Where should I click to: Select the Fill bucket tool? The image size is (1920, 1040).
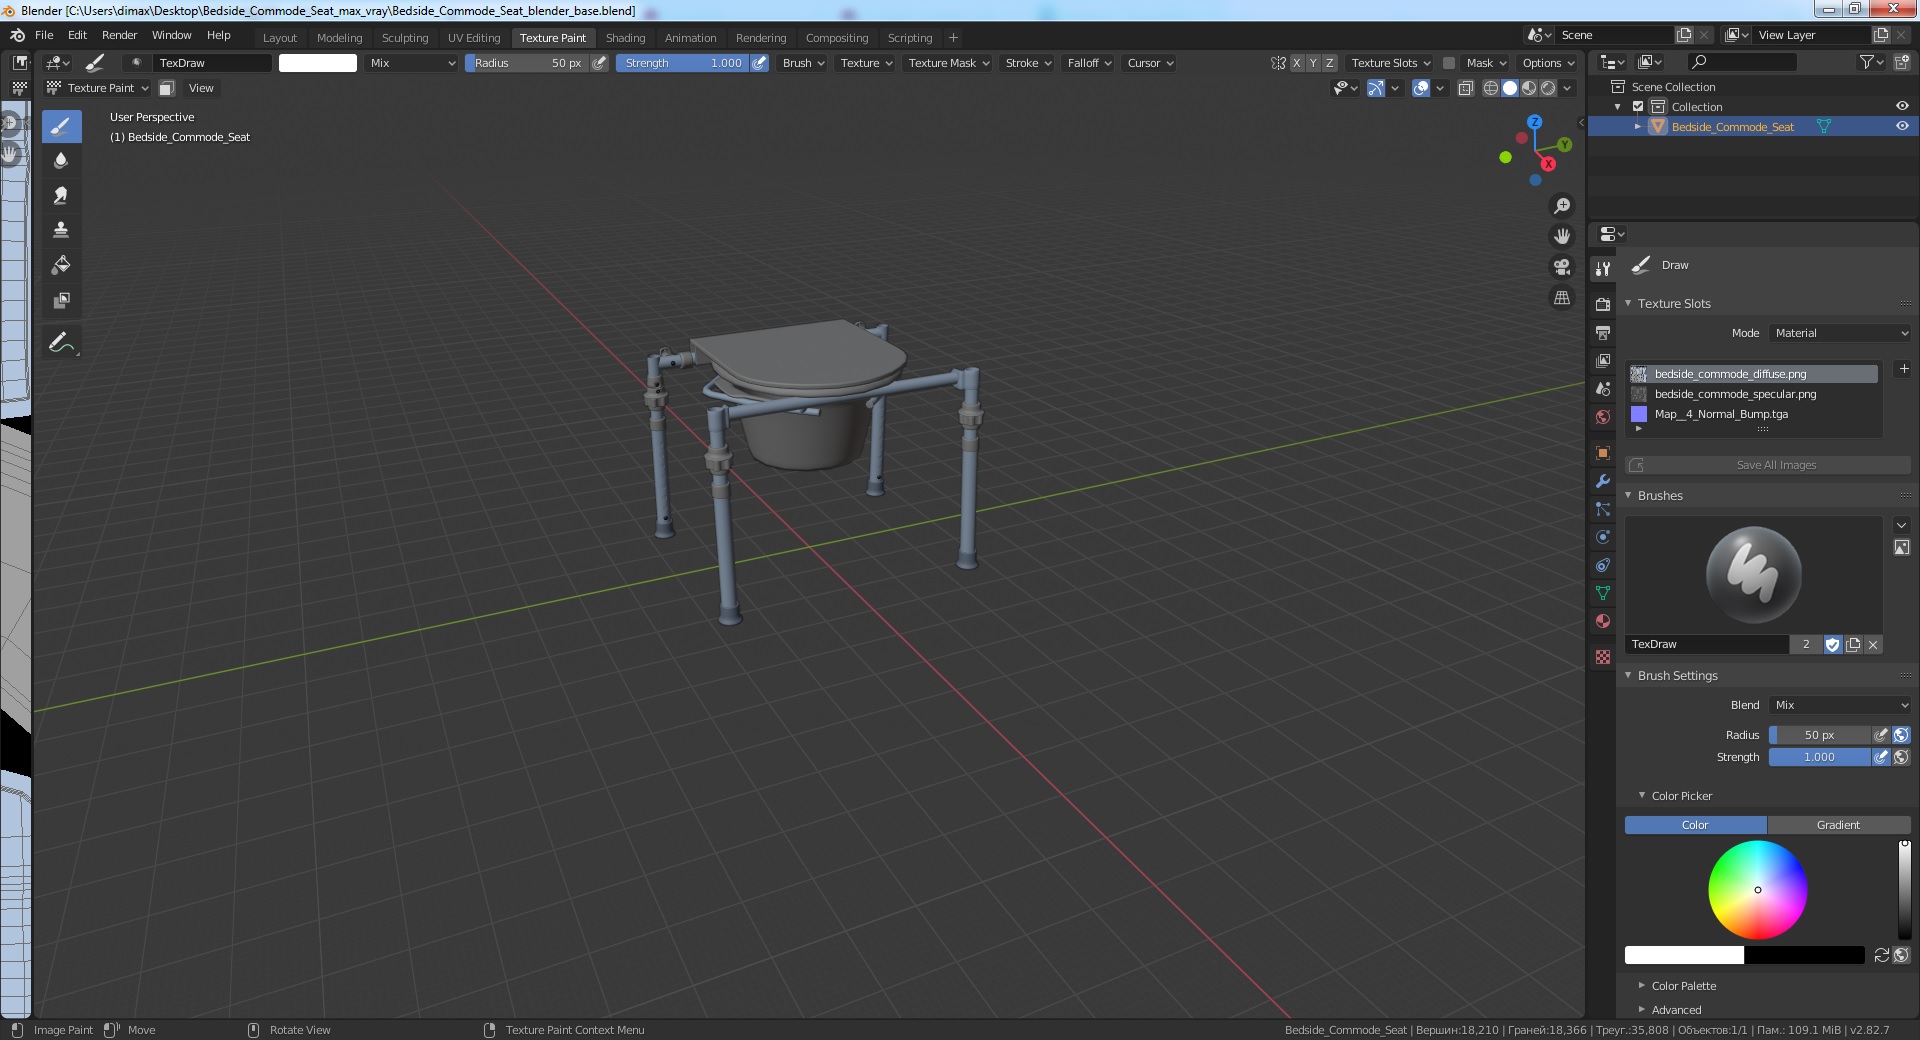(x=61, y=265)
